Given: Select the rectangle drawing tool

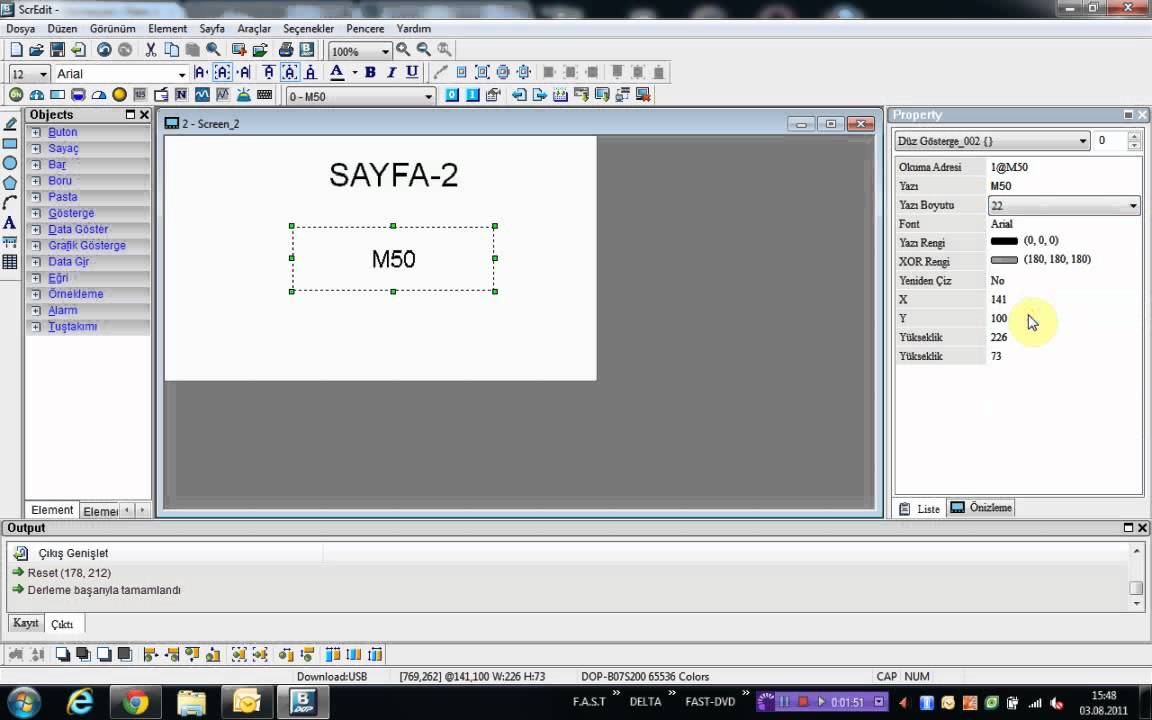Looking at the screenshot, I should (x=10, y=144).
